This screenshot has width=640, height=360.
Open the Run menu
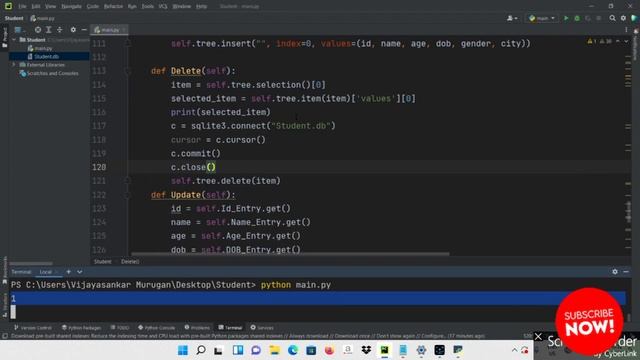click(x=132, y=6)
